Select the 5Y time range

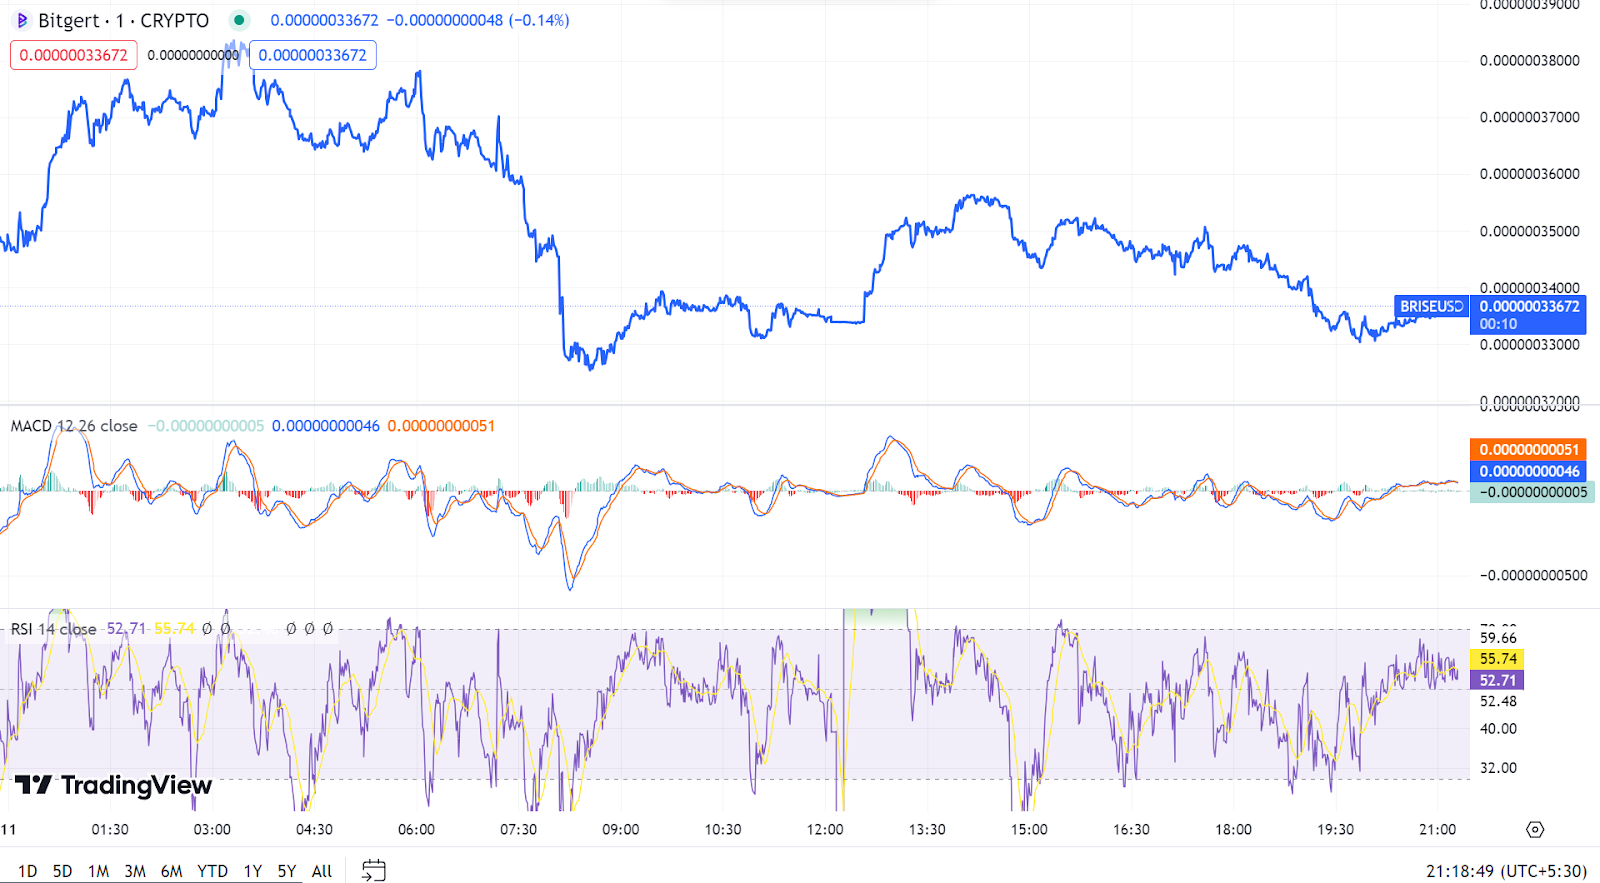(x=287, y=871)
